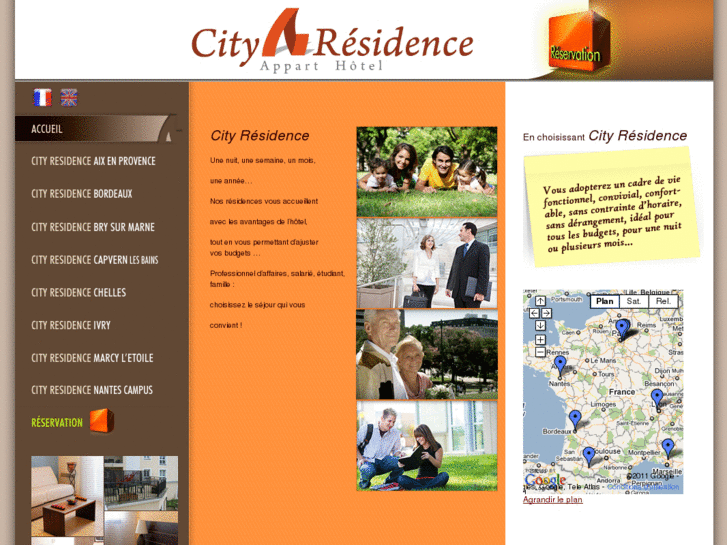Click the yellow sticky note
The height and width of the screenshot is (545, 727).
(611, 207)
